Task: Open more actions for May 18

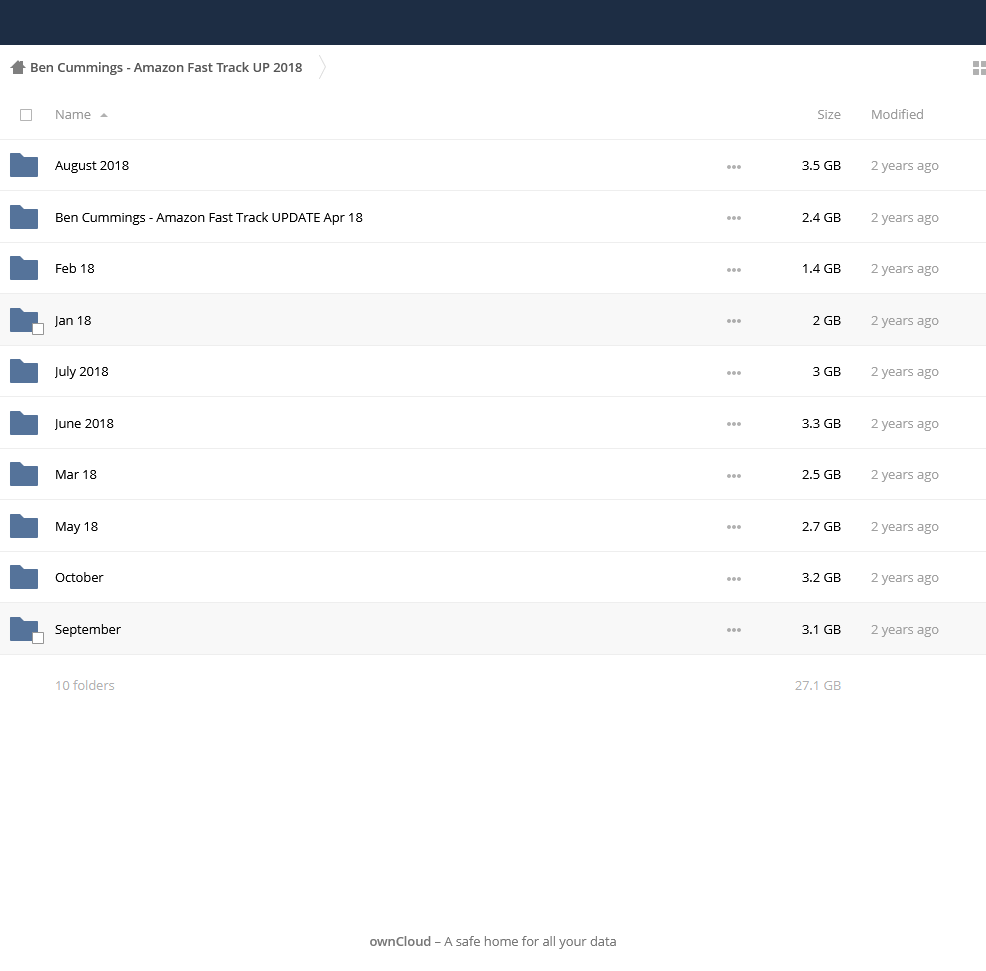Action: [x=733, y=528]
